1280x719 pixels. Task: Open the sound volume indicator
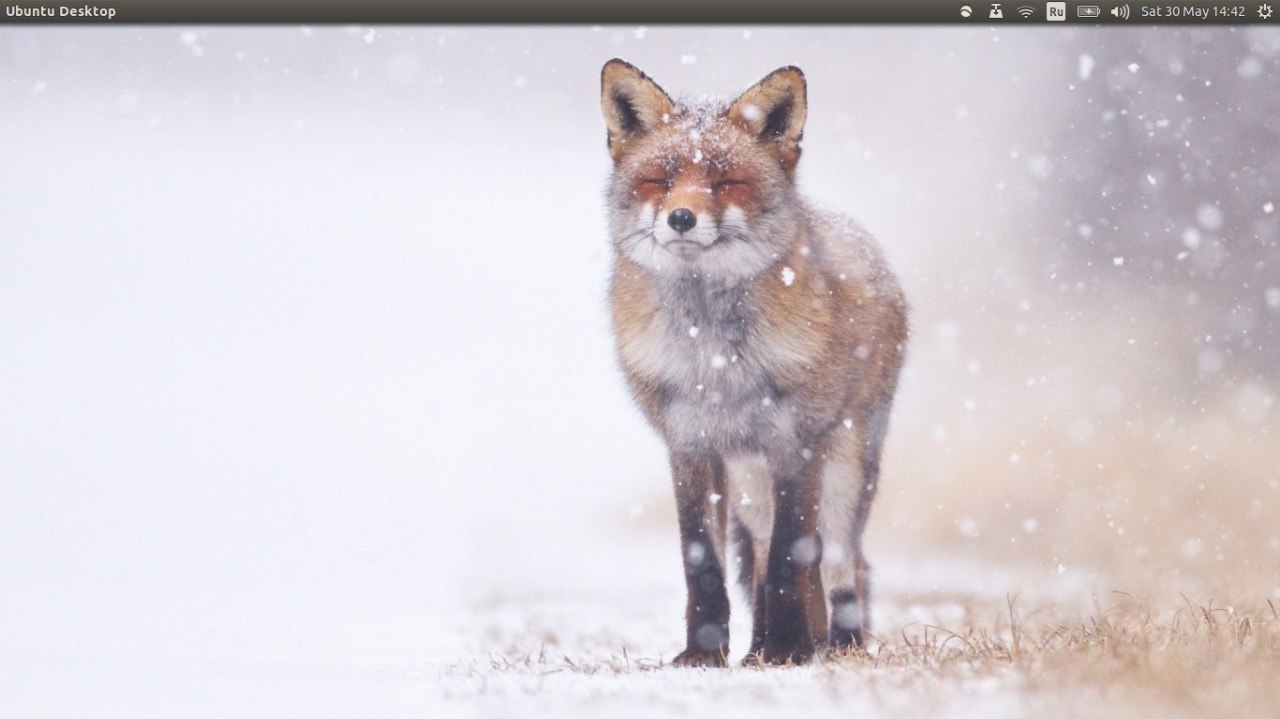click(1120, 12)
